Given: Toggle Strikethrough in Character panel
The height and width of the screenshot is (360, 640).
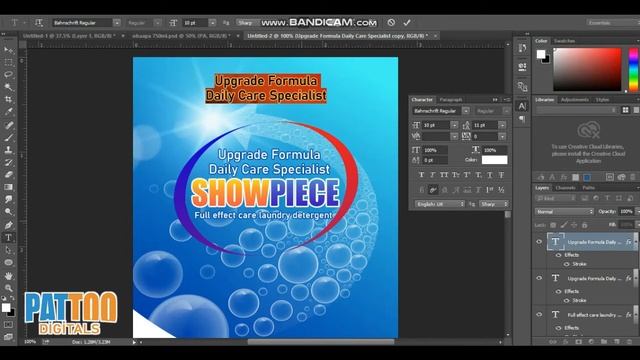Looking at the screenshot, I should (x=501, y=175).
